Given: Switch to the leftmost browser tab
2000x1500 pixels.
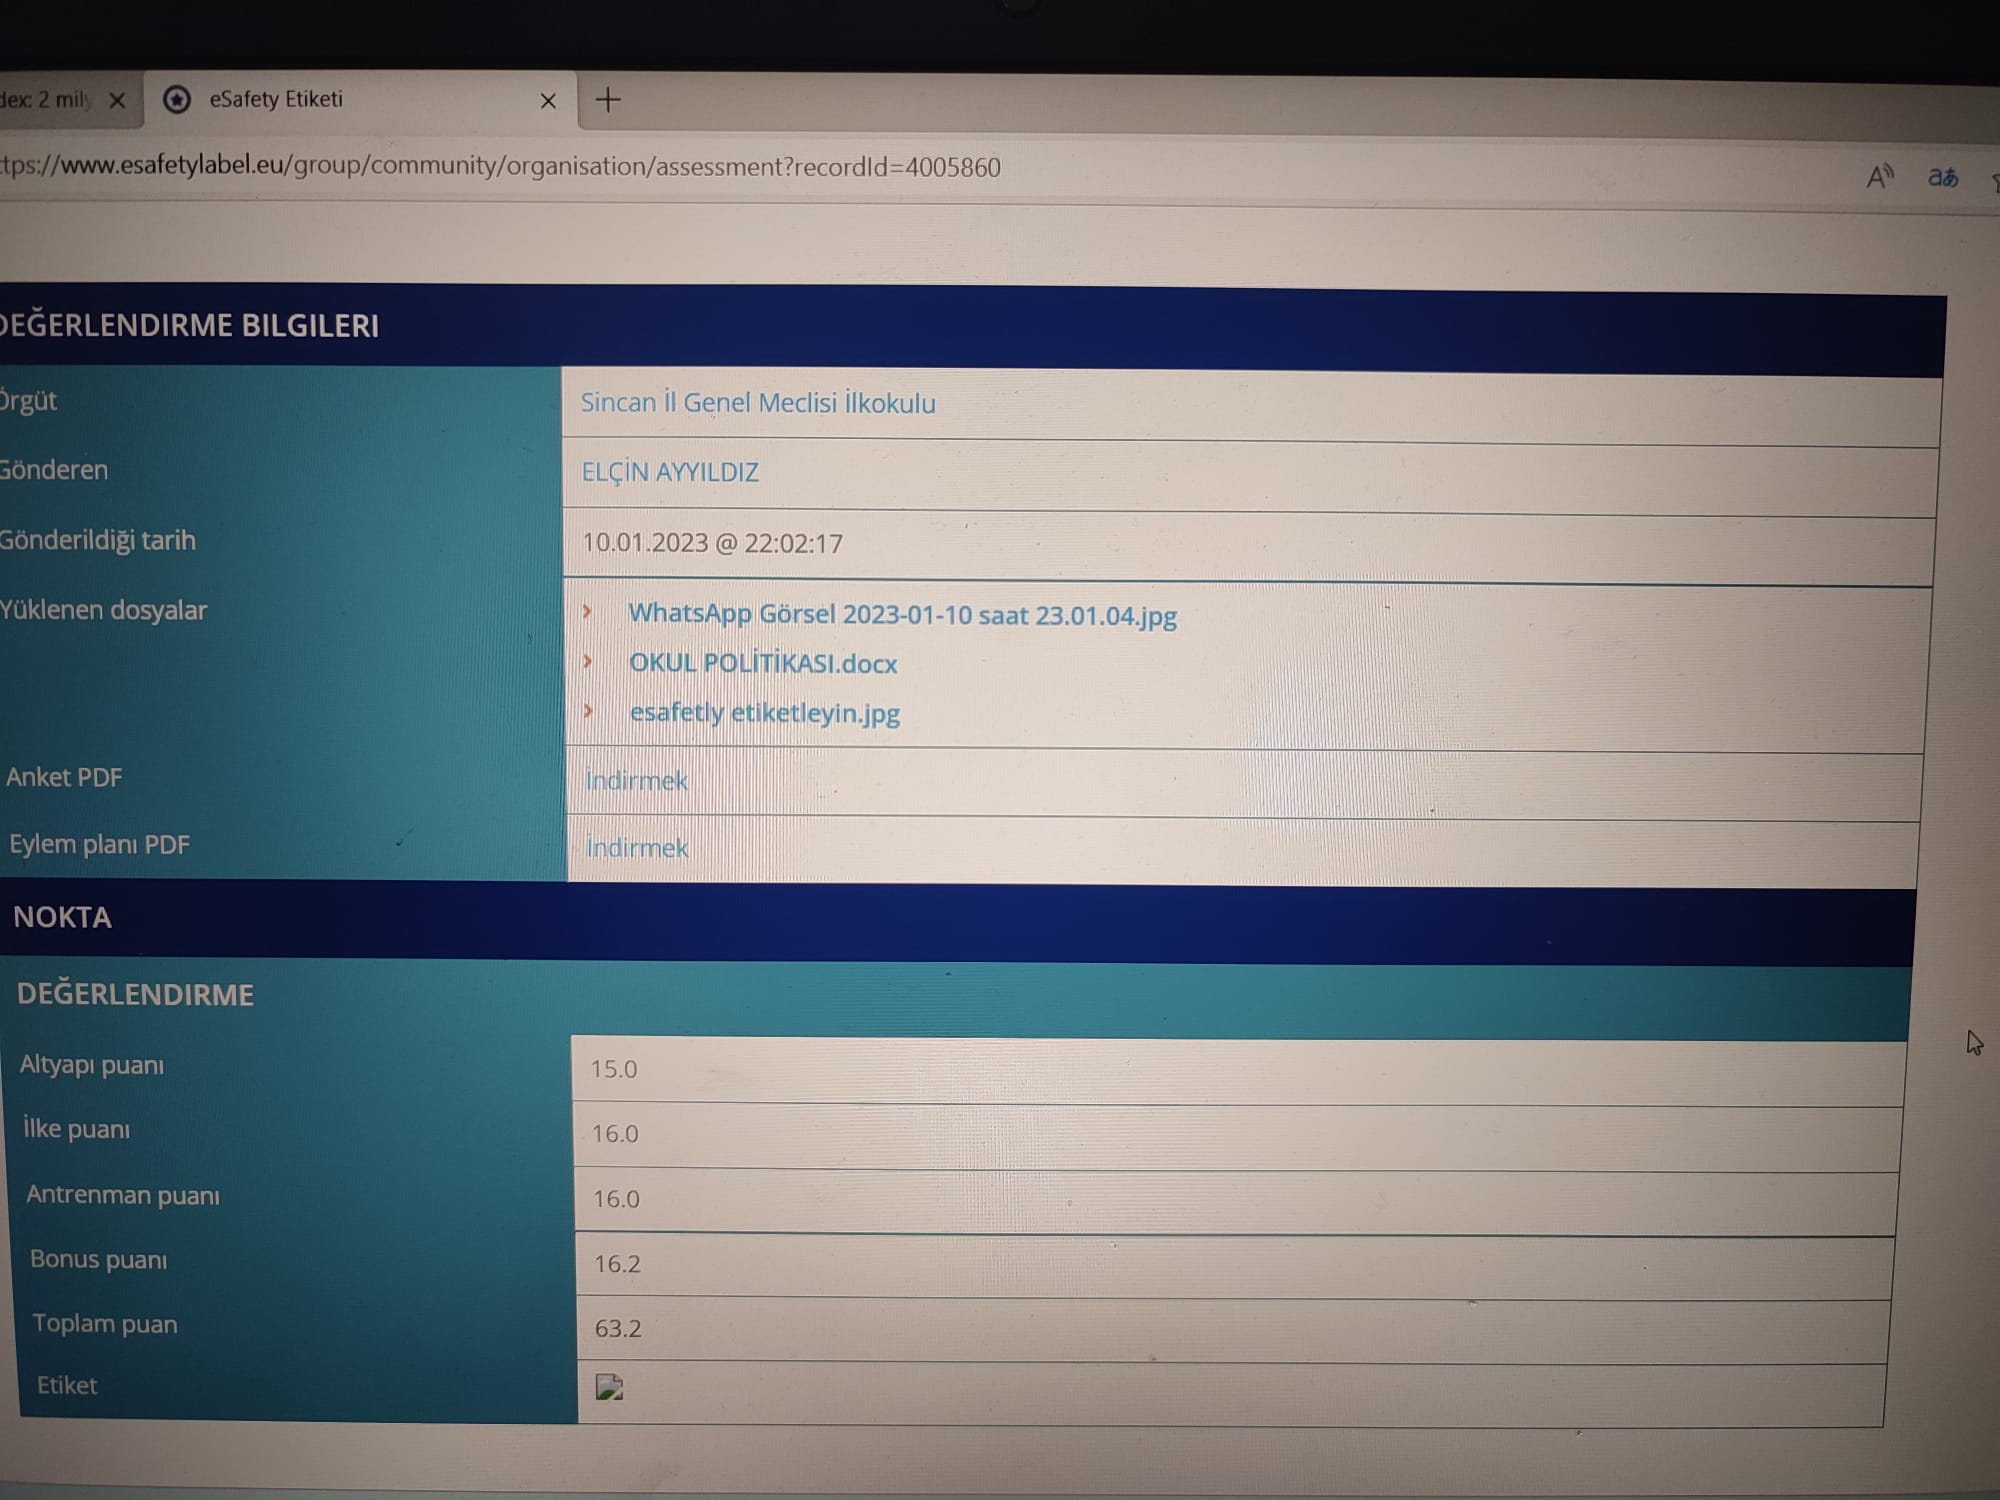Looking at the screenshot, I should click(45, 99).
